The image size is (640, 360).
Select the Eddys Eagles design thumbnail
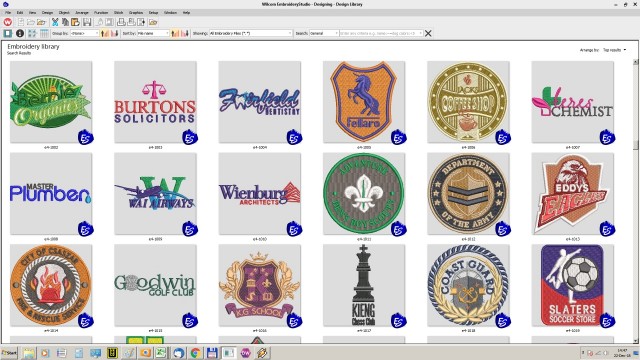pos(573,194)
